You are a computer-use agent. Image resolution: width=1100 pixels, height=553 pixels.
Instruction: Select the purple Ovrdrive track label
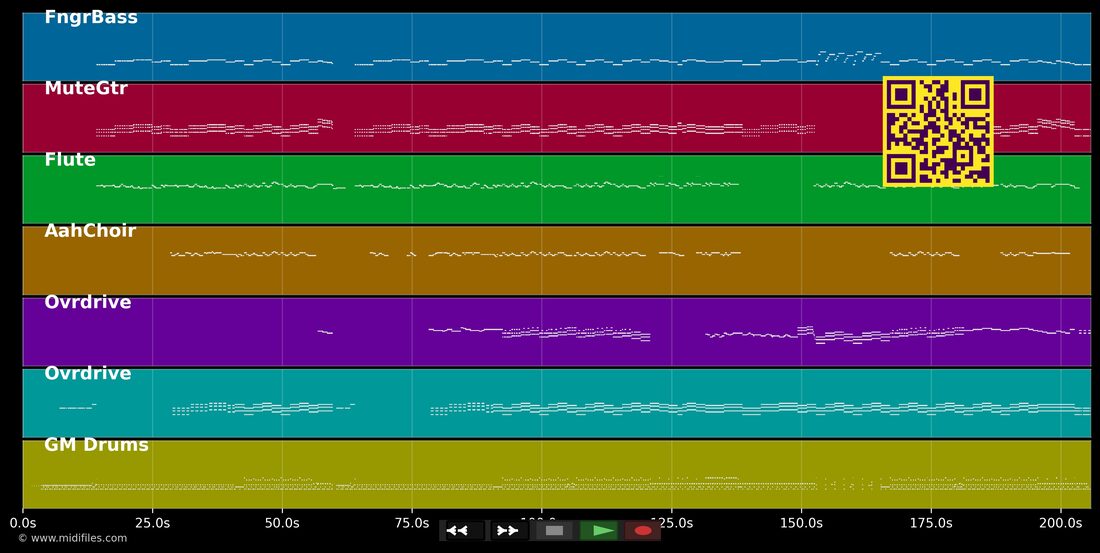[88, 302]
